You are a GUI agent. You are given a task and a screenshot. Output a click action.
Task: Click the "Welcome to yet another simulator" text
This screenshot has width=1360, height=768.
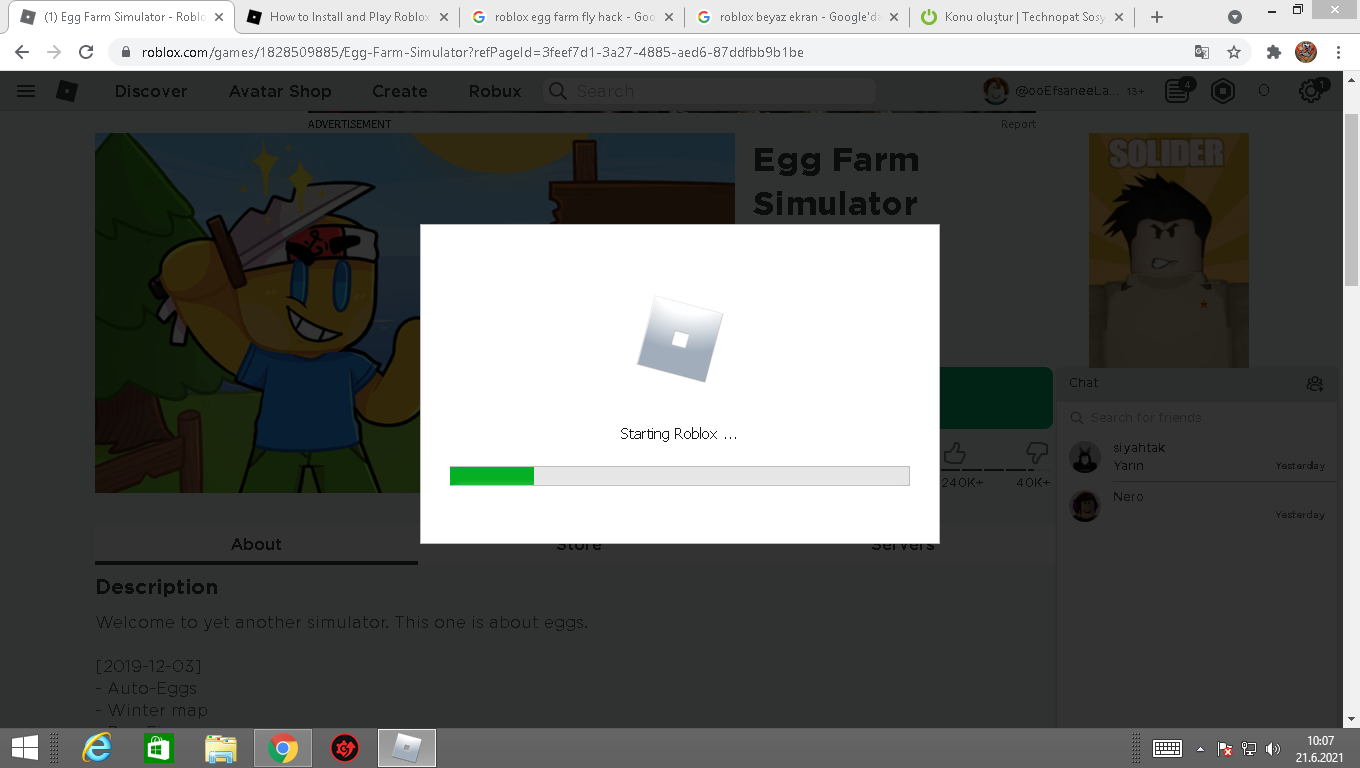tap(342, 622)
